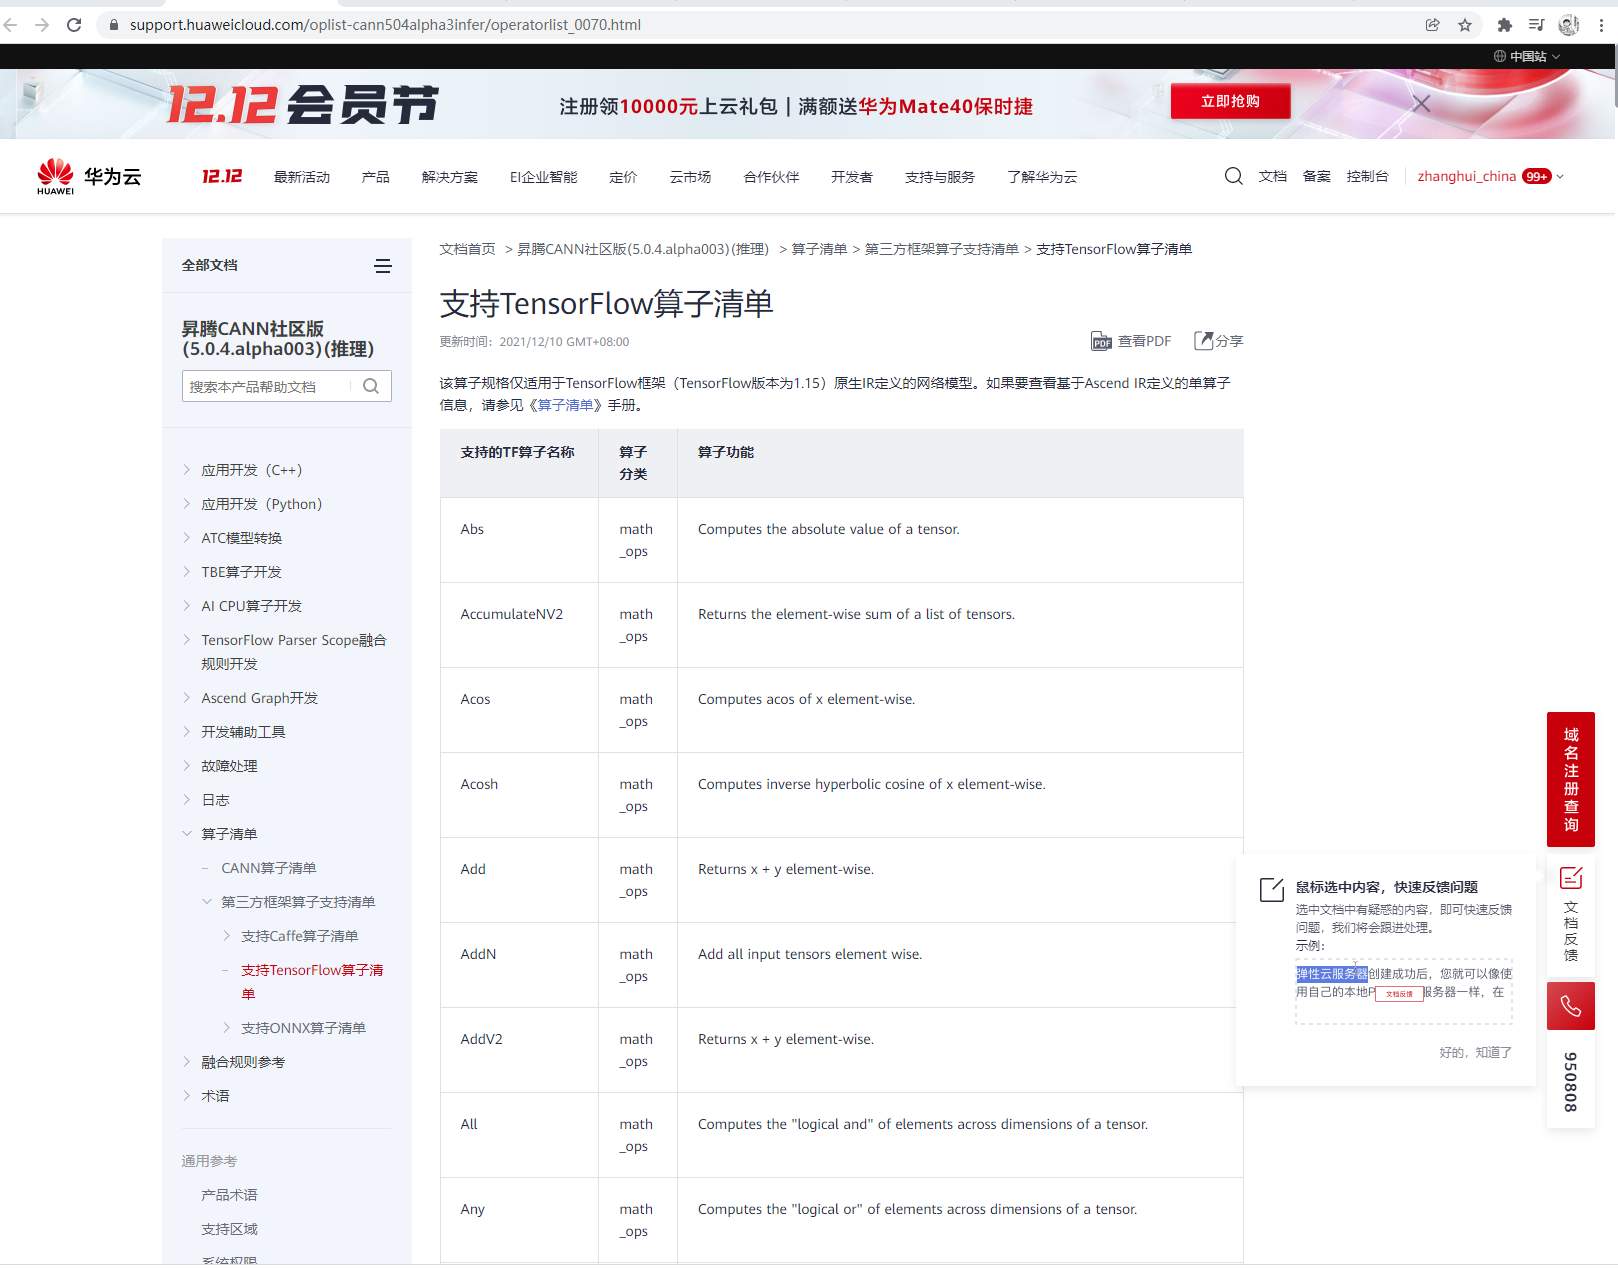Open 解决方案 in top navigation
1618x1268 pixels.
pyautogui.click(x=450, y=177)
